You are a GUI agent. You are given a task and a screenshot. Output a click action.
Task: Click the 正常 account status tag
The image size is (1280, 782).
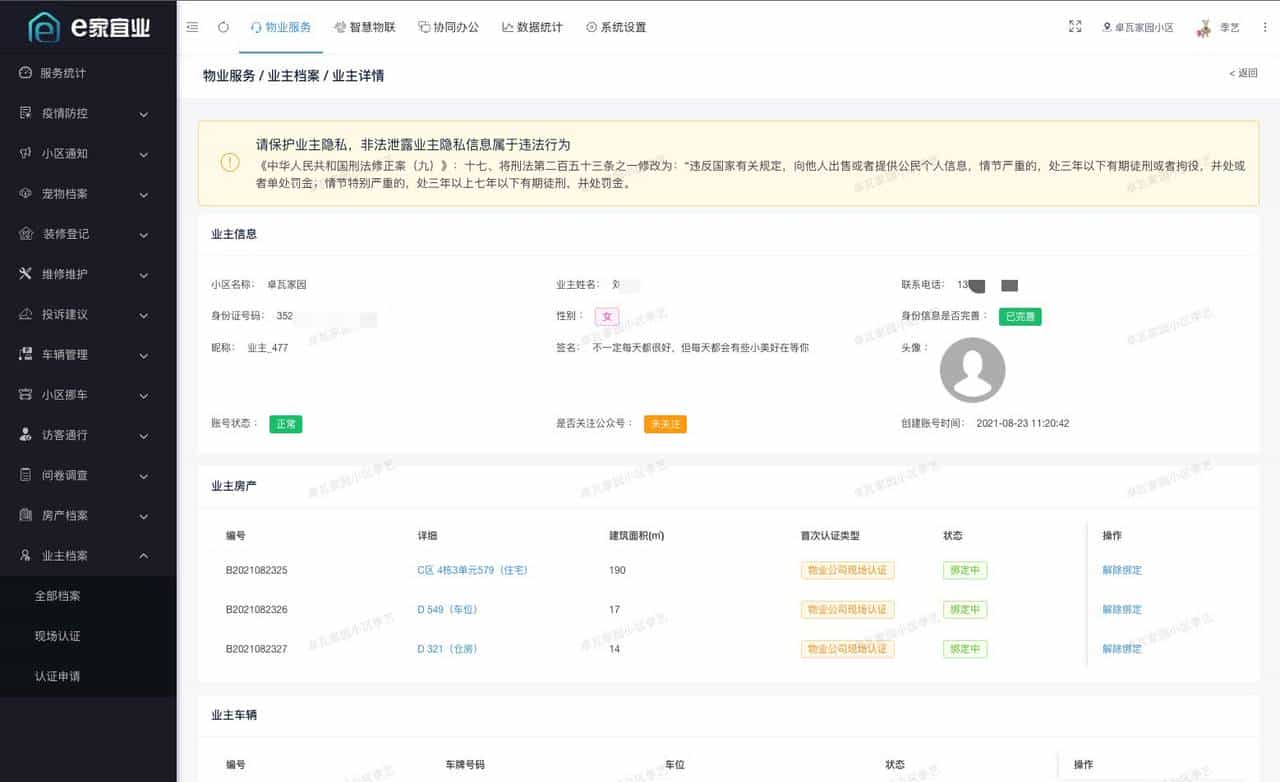click(x=286, y=423)
